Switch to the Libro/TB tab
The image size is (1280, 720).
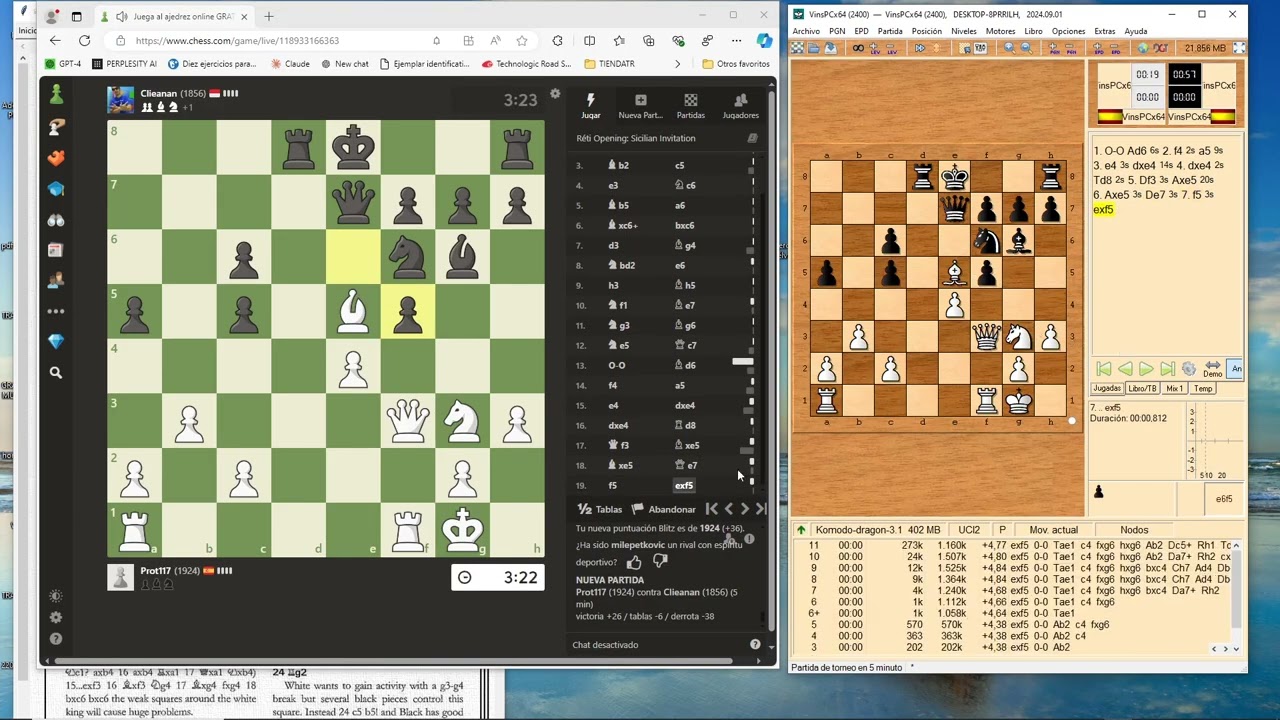(x=1142, y=388)
